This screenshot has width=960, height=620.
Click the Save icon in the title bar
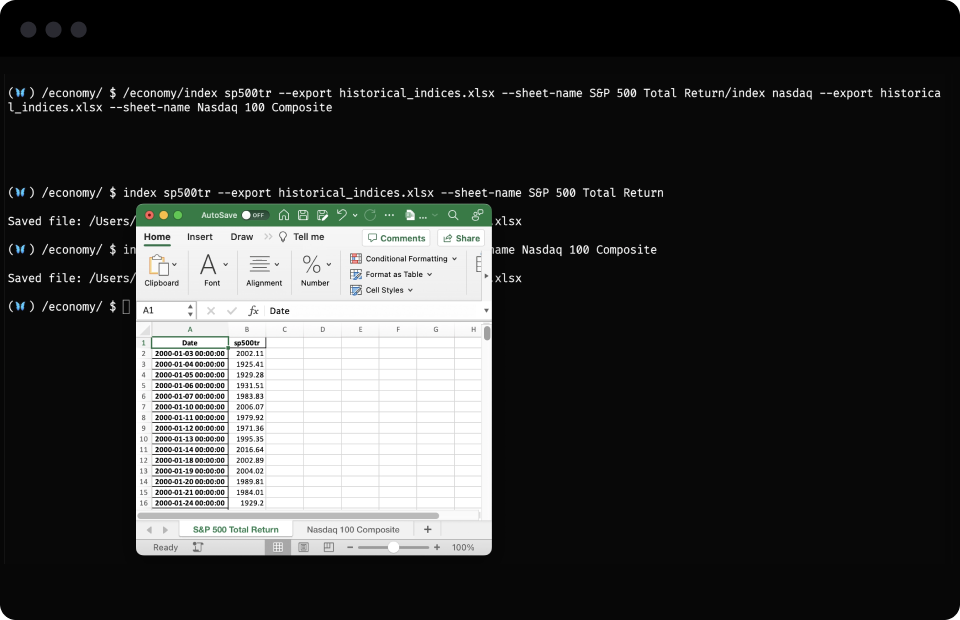pos(303,215)
